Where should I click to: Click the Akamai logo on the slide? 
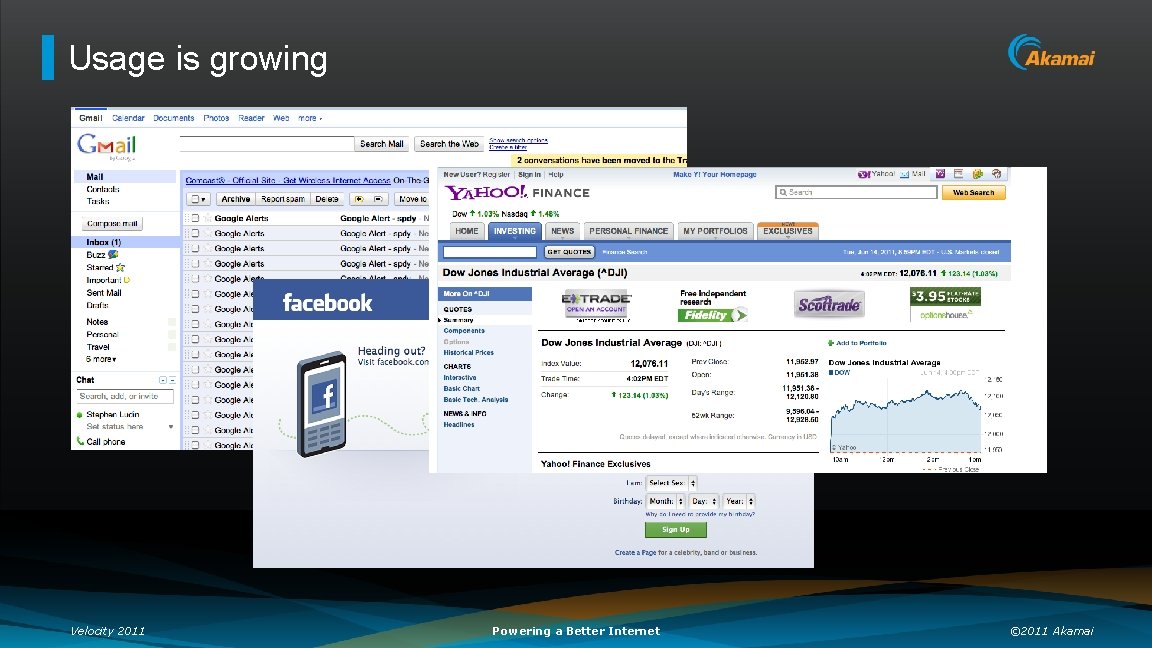coord(1051,53)
